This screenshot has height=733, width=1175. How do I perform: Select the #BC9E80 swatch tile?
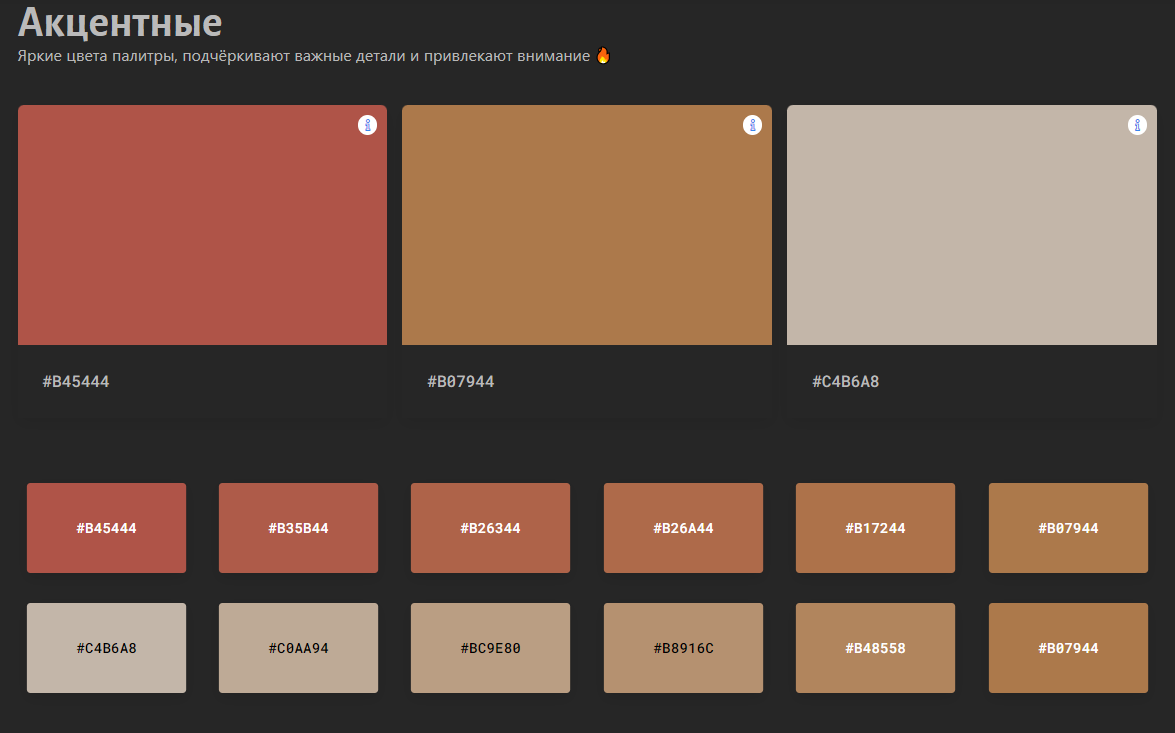[490, 648]
